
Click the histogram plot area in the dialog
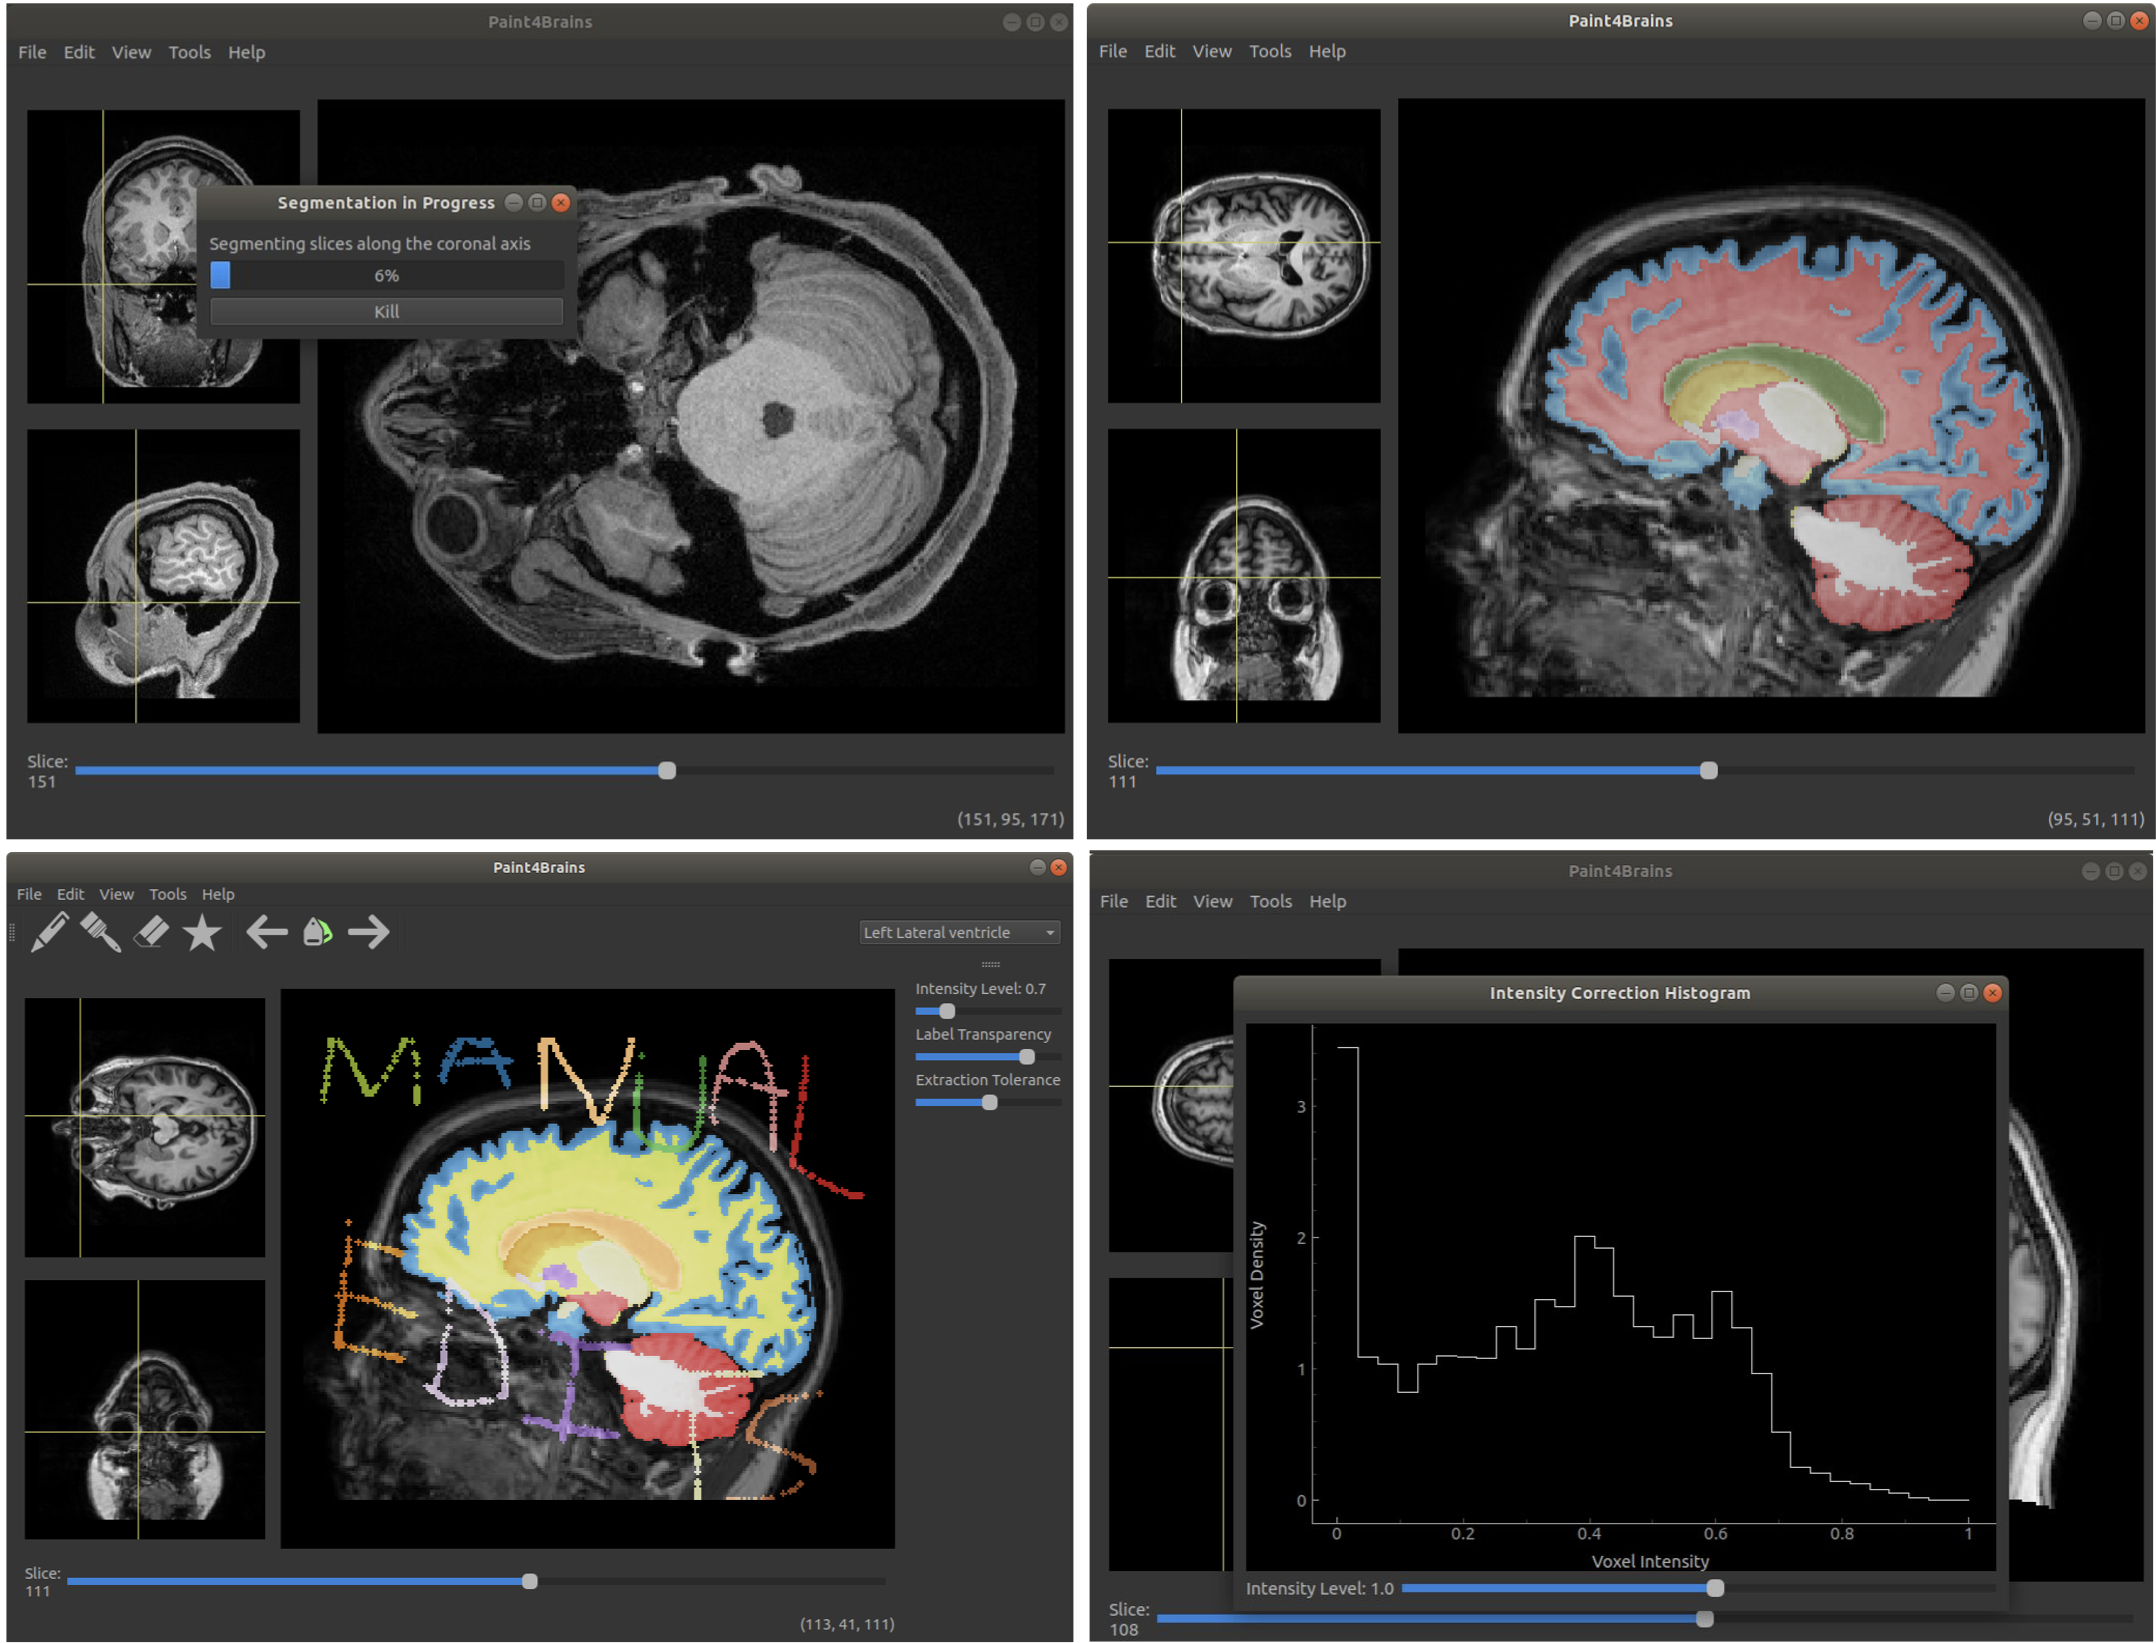pos(1620,1295)
